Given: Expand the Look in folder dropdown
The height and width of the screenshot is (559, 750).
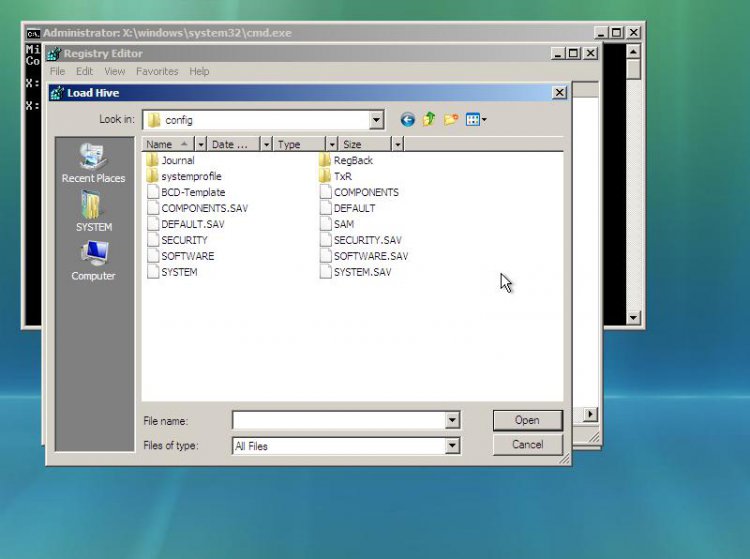Looking at the screenshot, I should coord(376,120).
